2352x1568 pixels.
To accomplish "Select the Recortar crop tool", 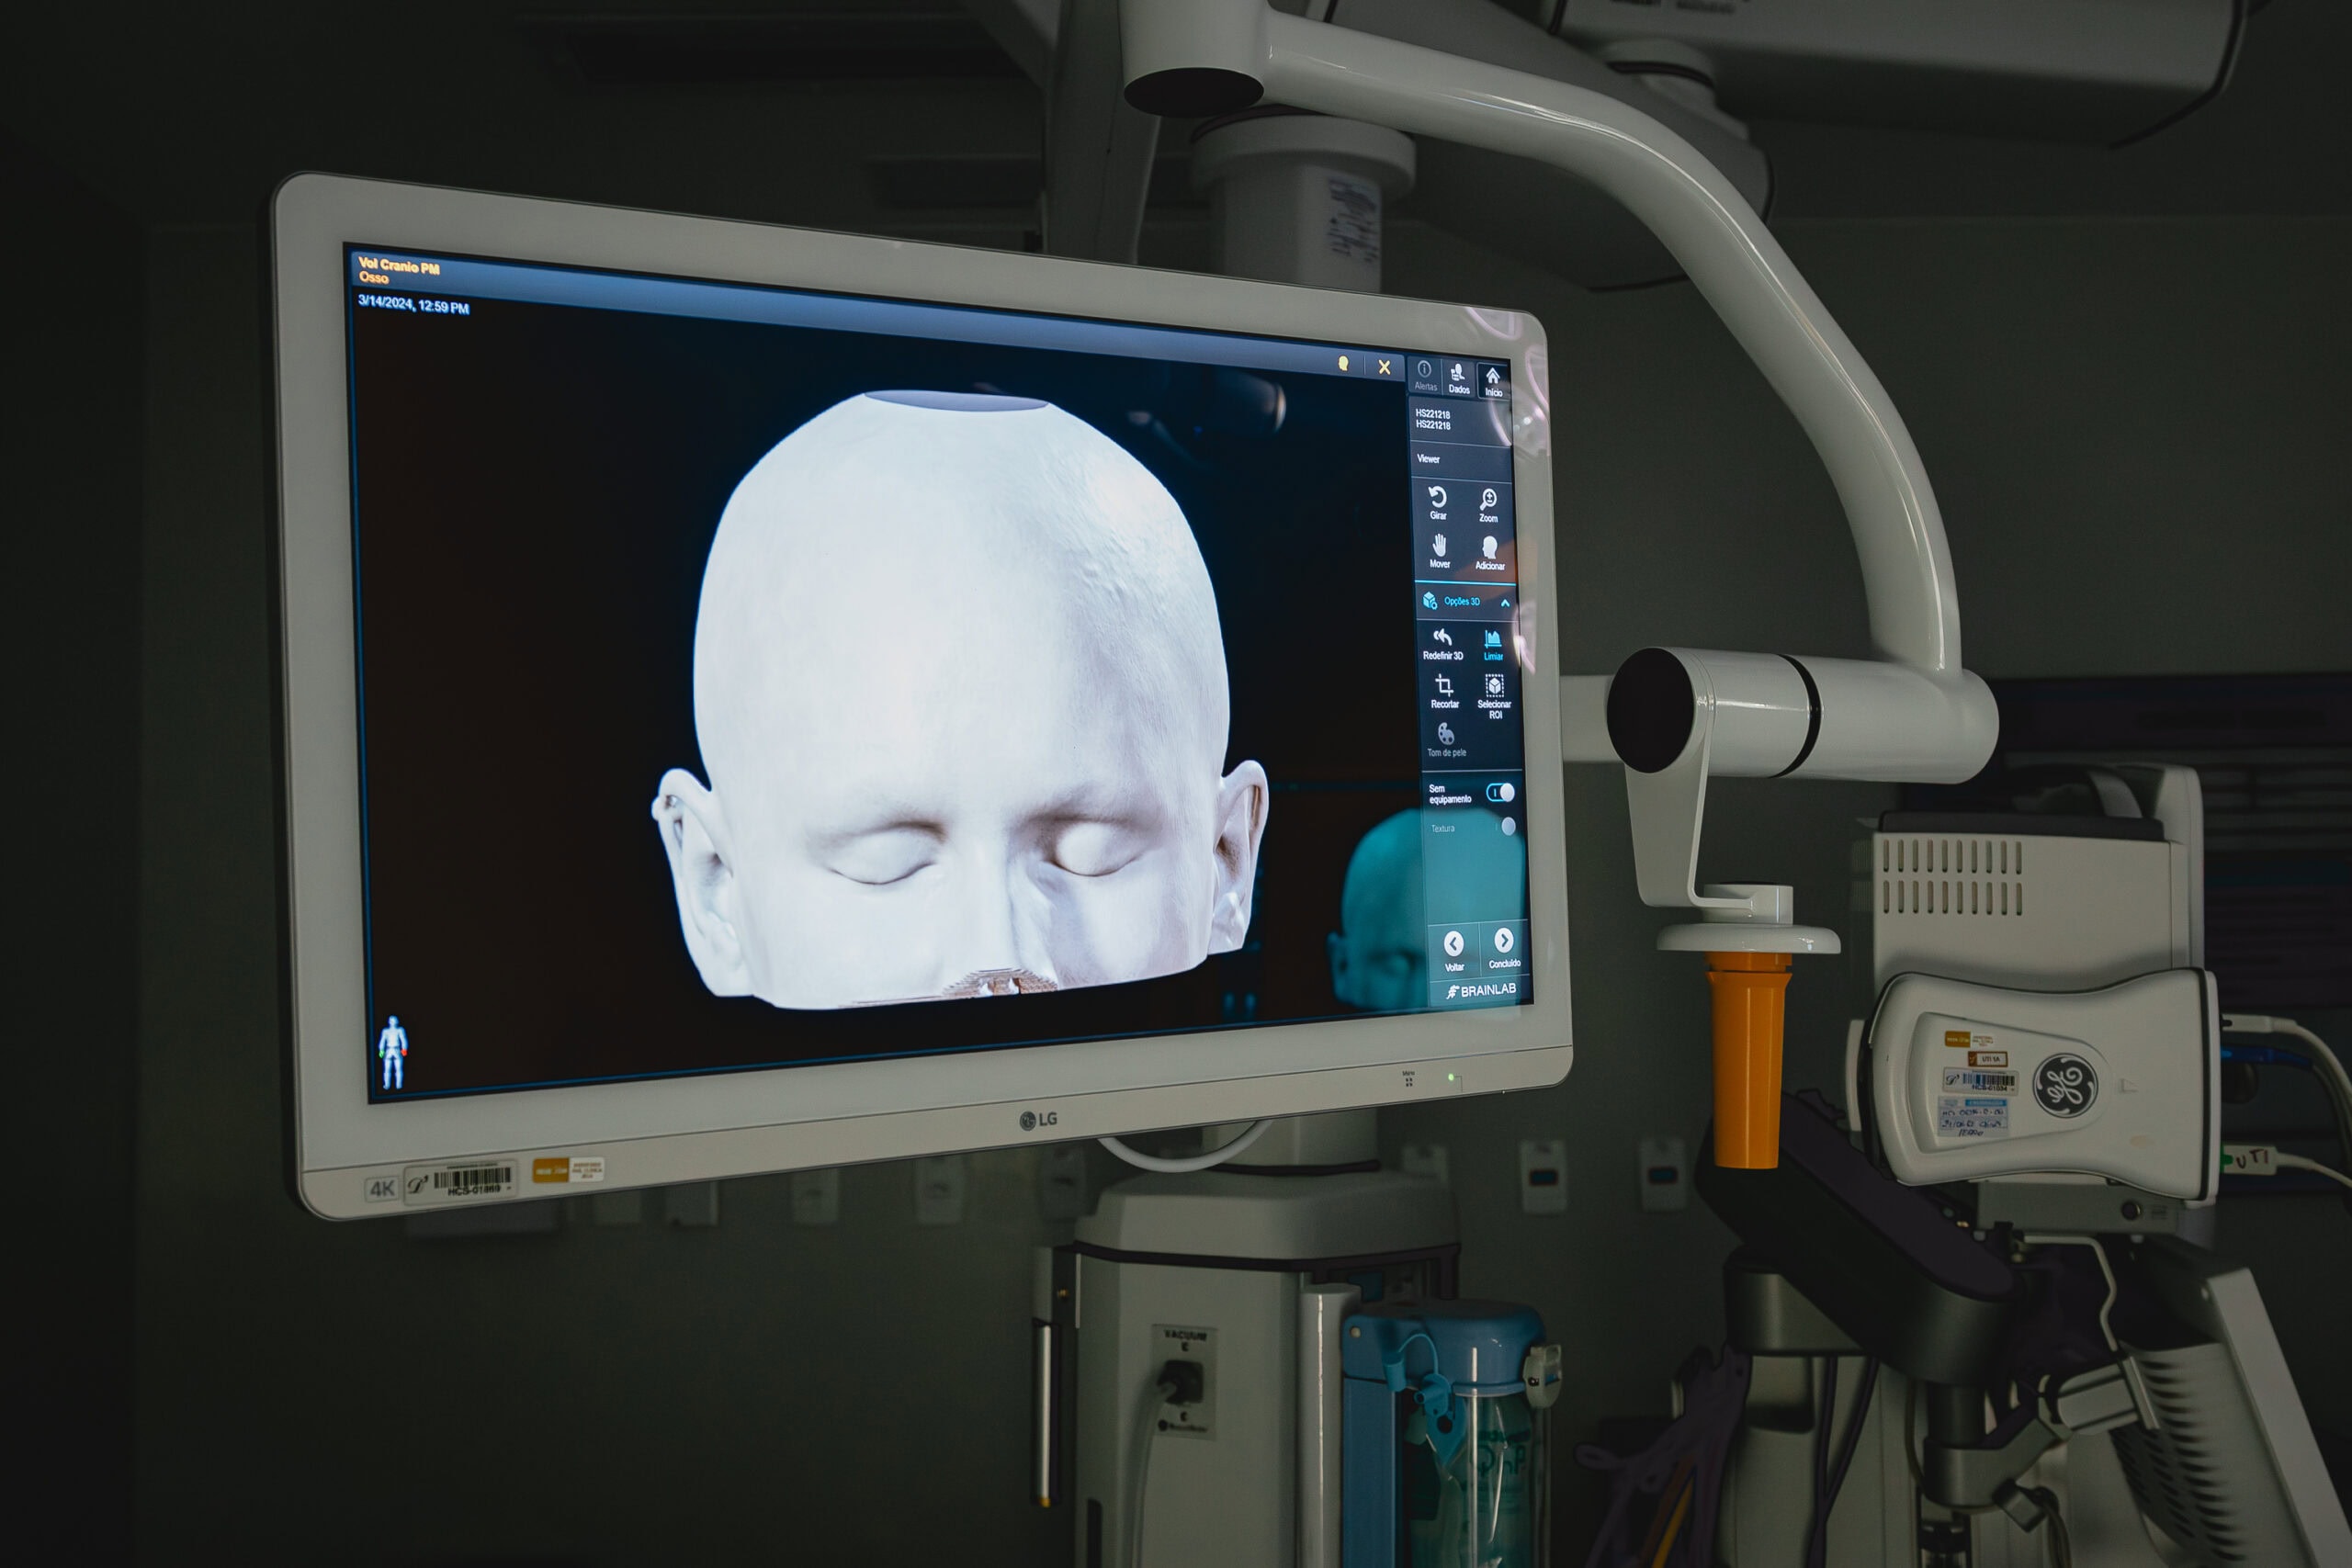I will click(1444, 688).
